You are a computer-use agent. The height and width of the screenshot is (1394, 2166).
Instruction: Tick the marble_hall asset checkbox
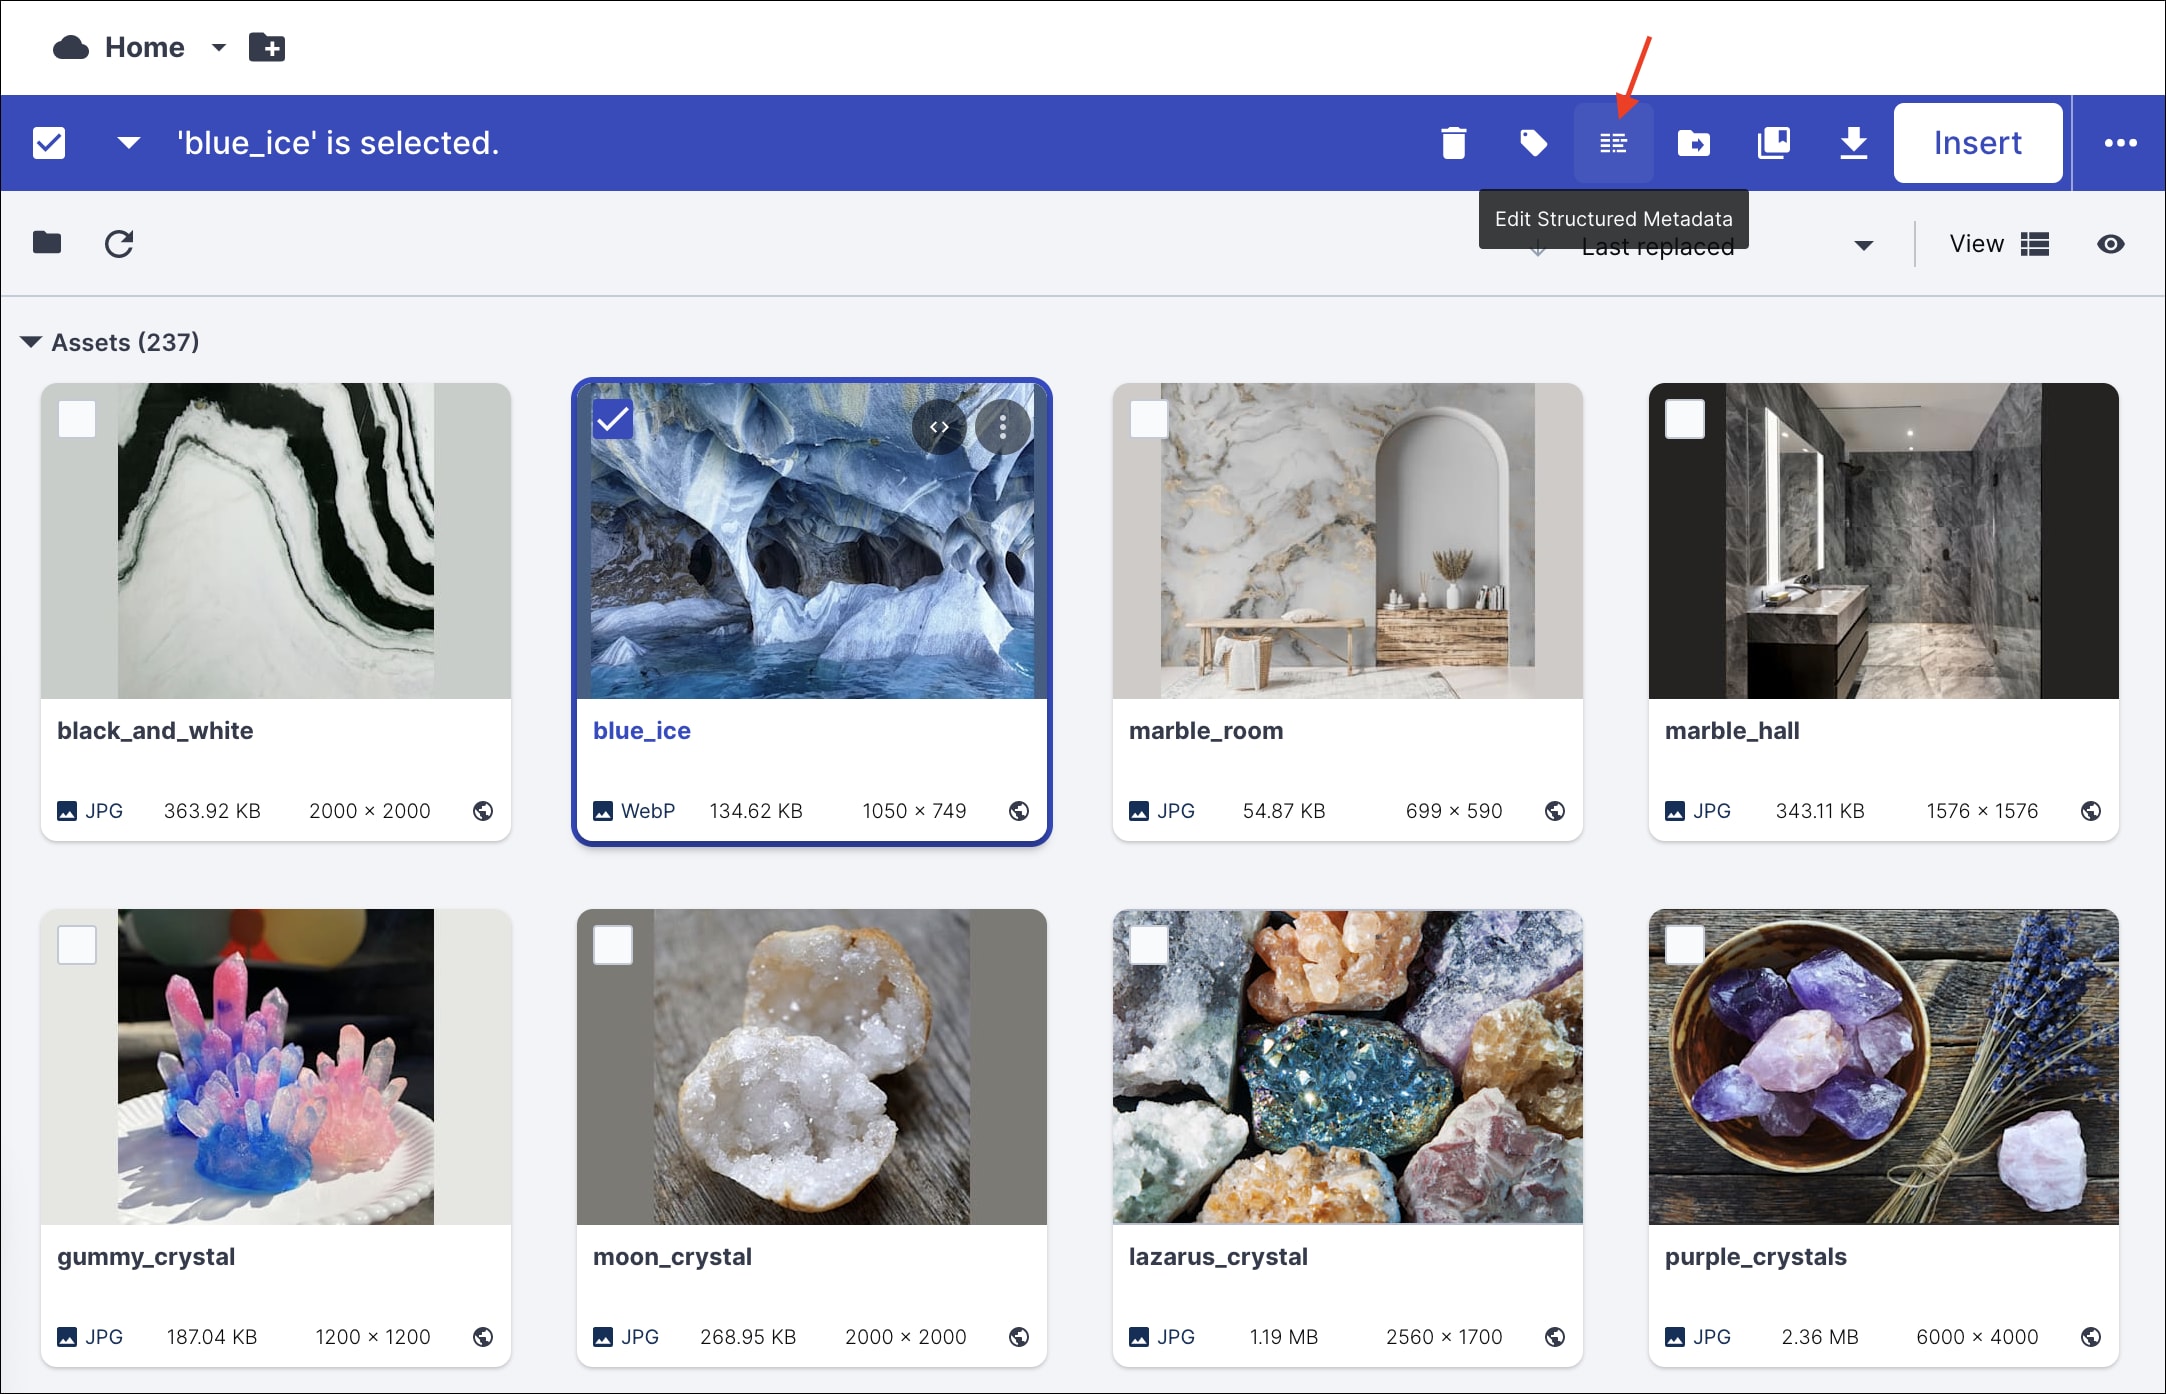[x=1684, y=419]
